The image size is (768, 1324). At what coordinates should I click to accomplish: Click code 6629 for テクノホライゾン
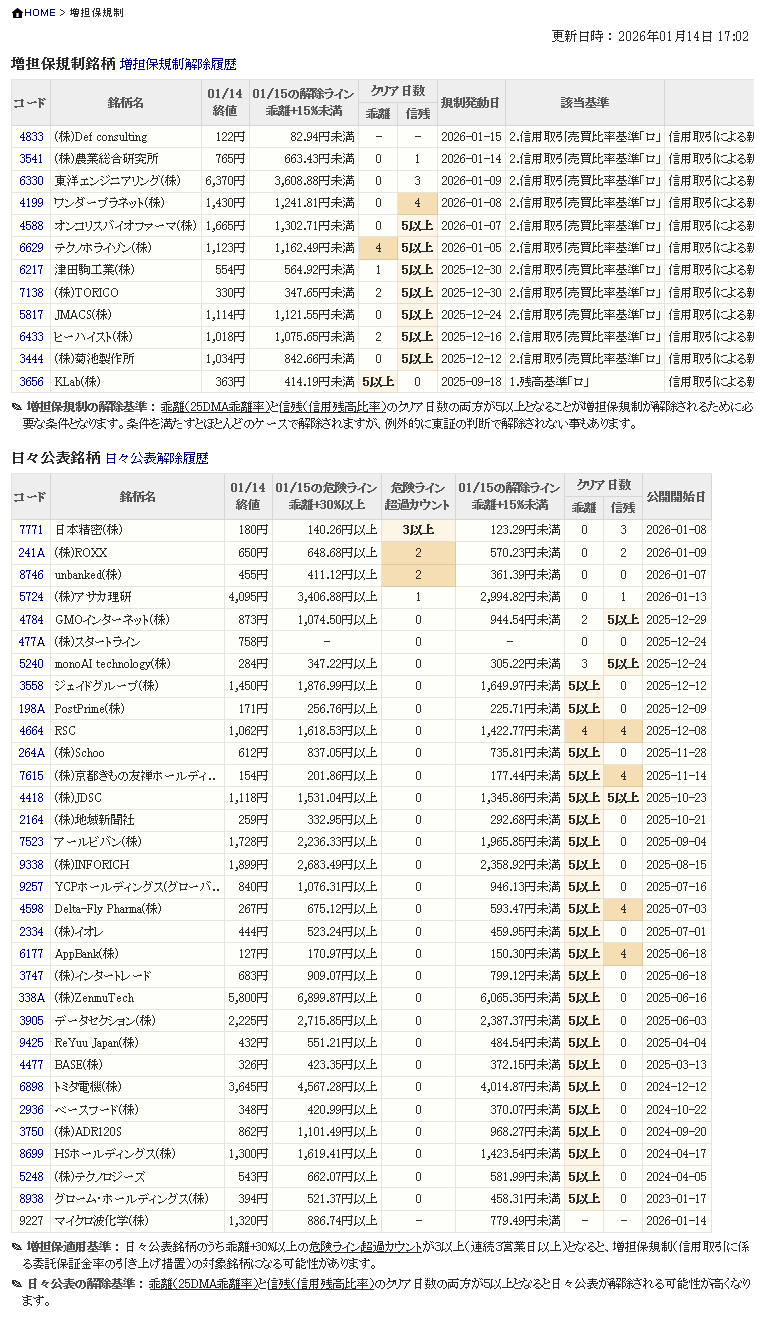click(x=31, y=248)
